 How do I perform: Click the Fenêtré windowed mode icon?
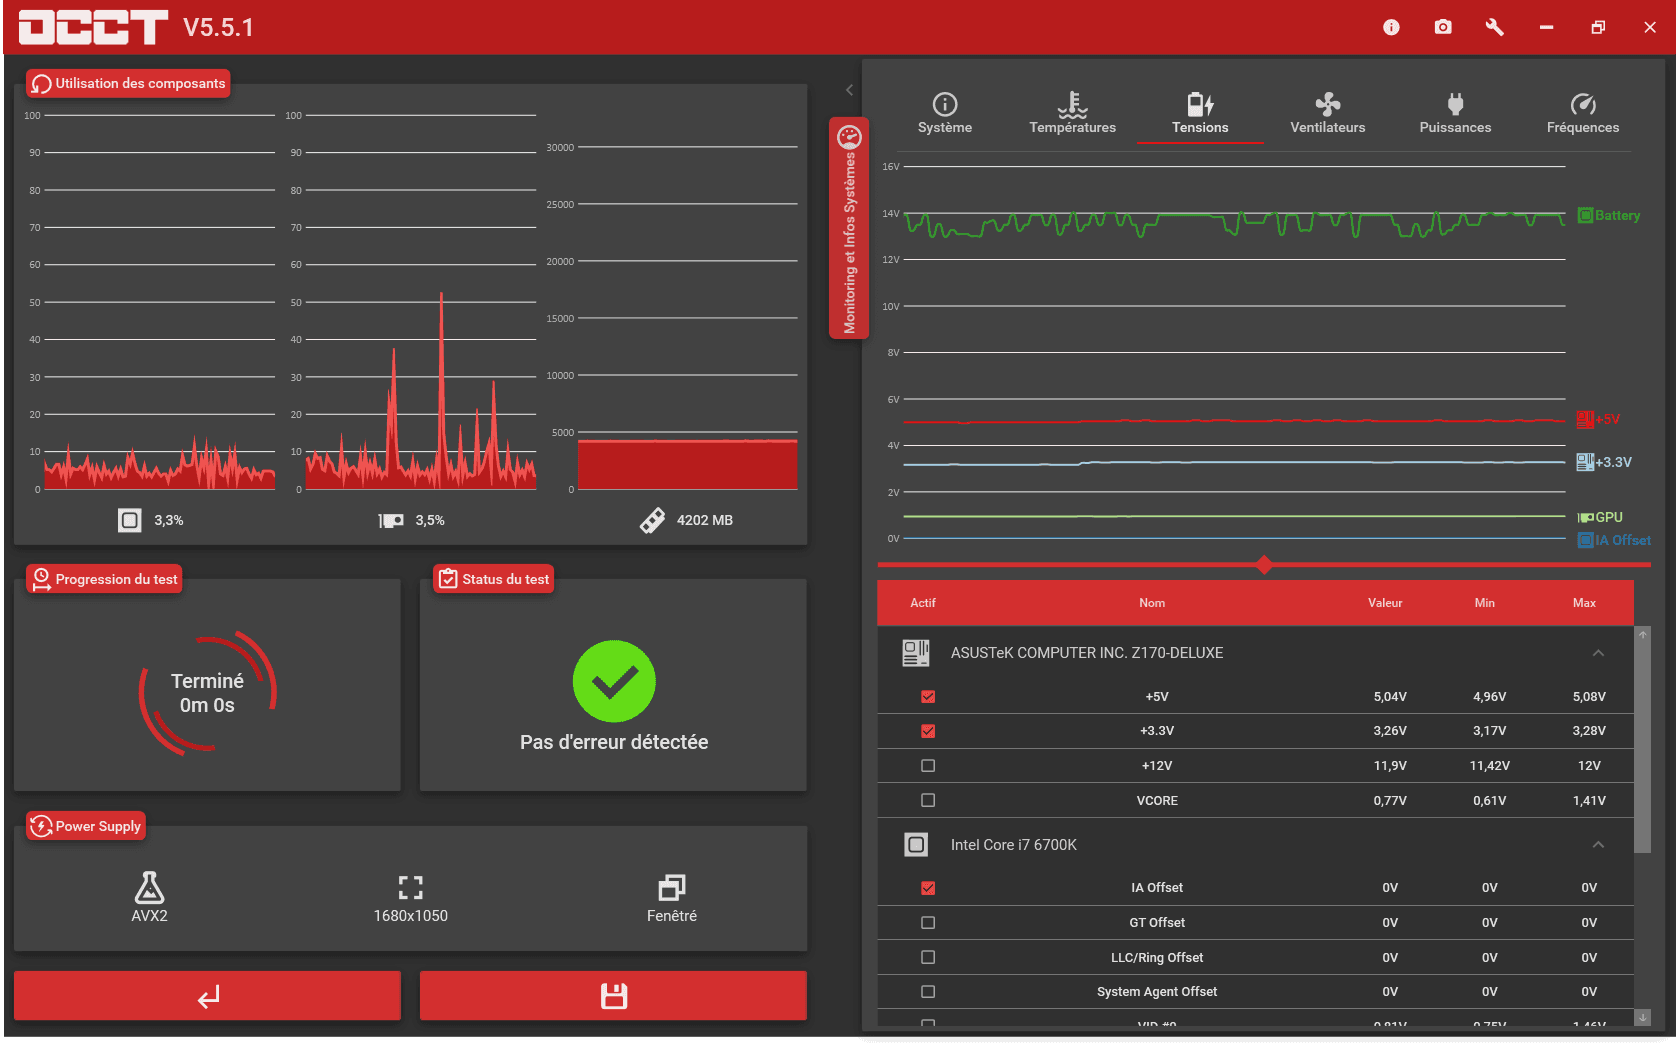(x=672, y=887)
